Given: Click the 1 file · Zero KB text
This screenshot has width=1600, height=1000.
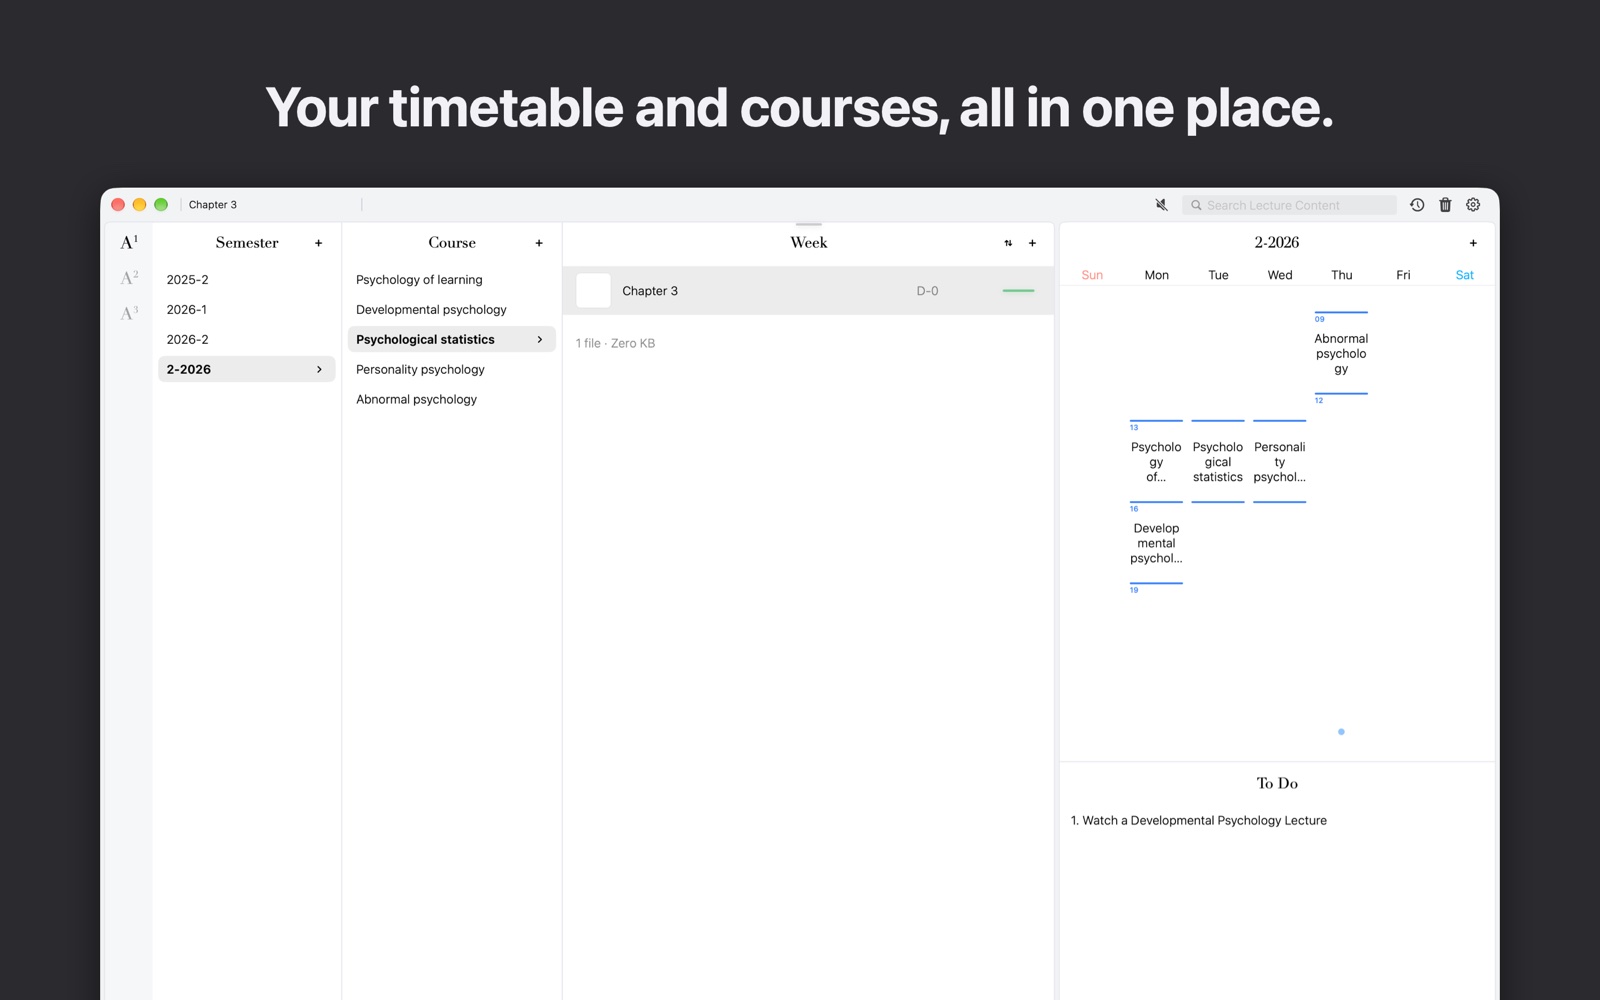Looking at the screenshot, I should [x=615, y=344].
